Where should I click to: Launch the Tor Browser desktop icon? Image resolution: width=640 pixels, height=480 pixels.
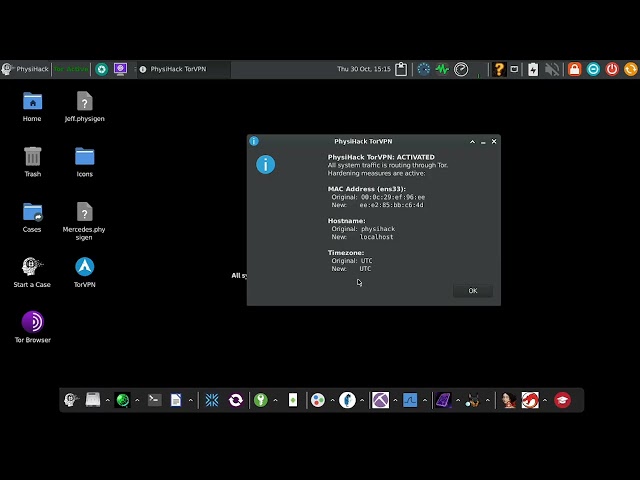coord(33,327)
